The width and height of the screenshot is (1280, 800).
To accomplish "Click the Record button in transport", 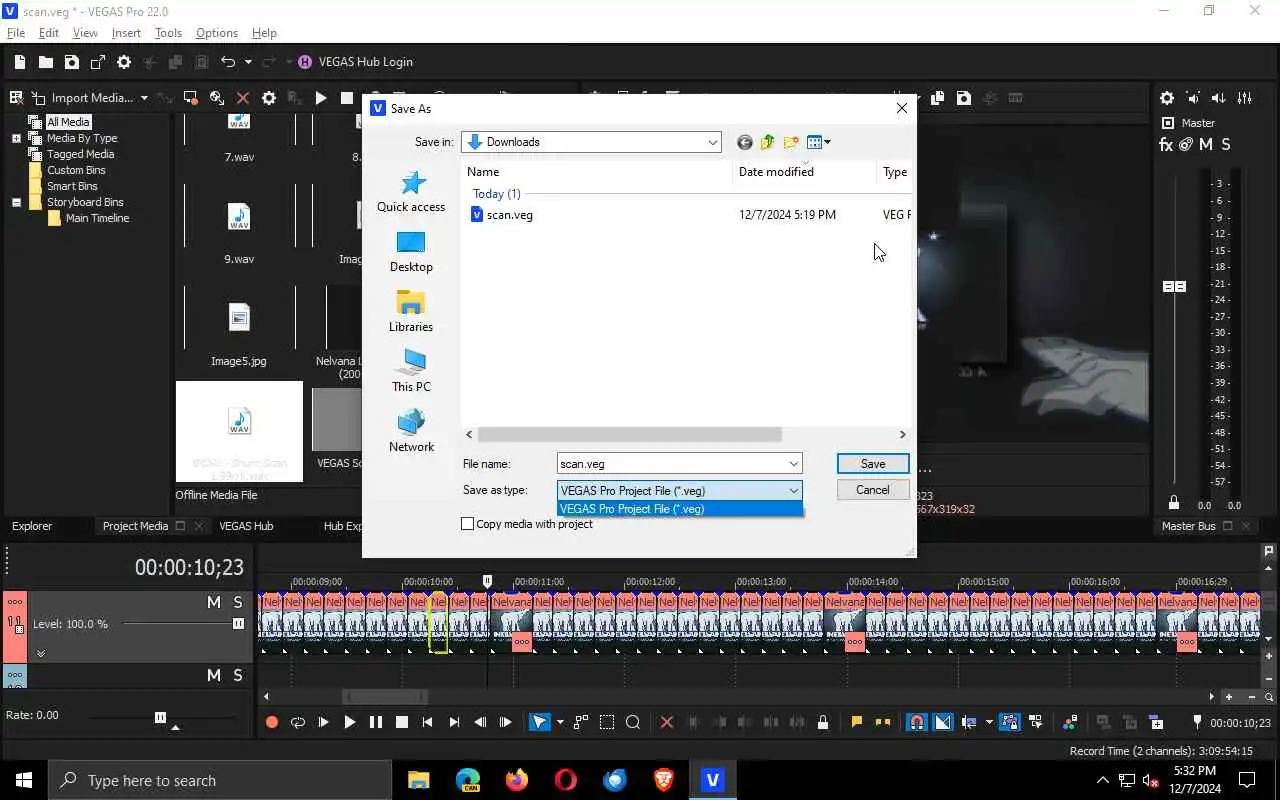I will pyautogui.click(x=271, y=722).
